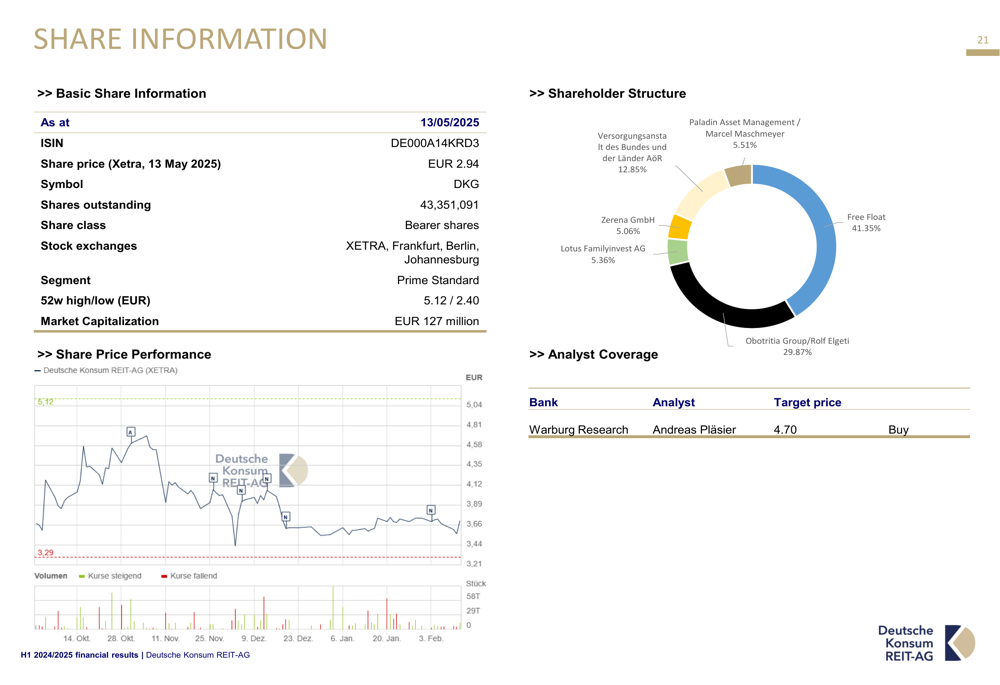Click the '14. Okt.' date axis label

[77, 638]
